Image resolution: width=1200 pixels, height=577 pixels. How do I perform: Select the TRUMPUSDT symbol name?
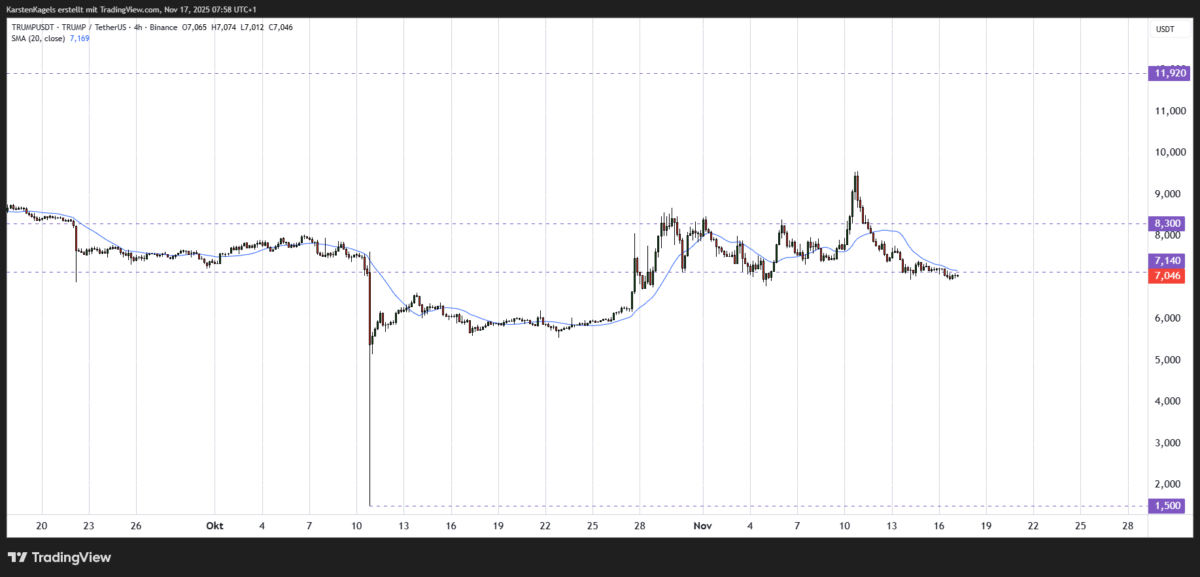pyautogui.click(x=33, y=27)
